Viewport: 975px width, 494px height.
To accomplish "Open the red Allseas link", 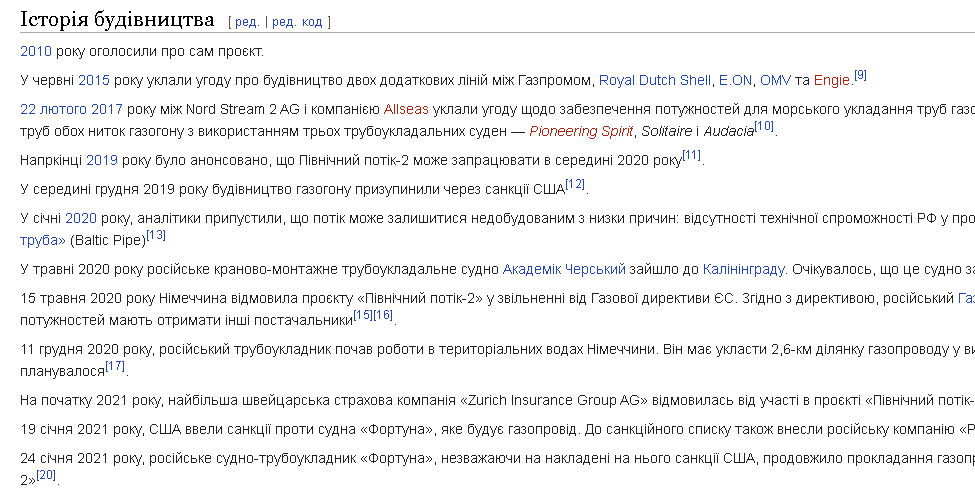I will (406, 110).
